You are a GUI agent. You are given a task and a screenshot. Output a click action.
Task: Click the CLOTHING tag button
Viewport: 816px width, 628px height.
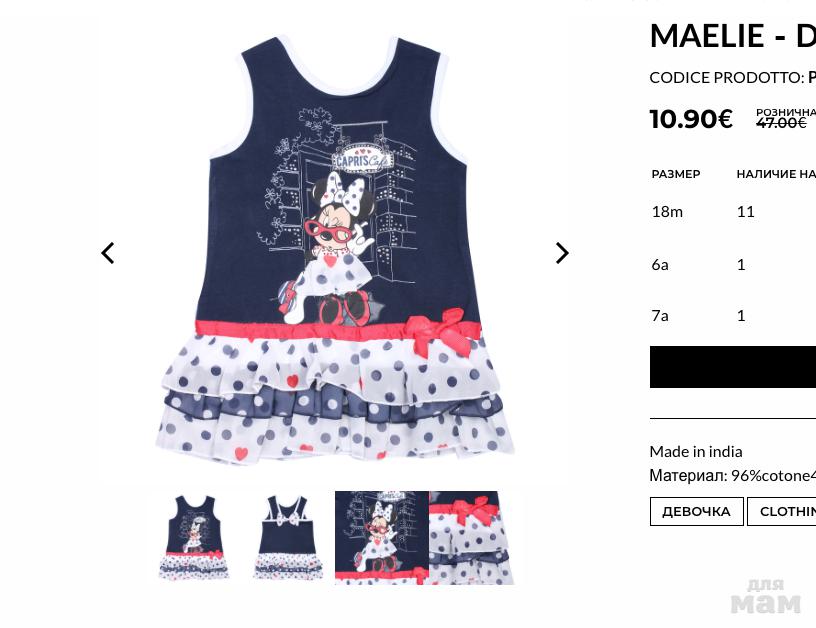click(x=782, y=511)
